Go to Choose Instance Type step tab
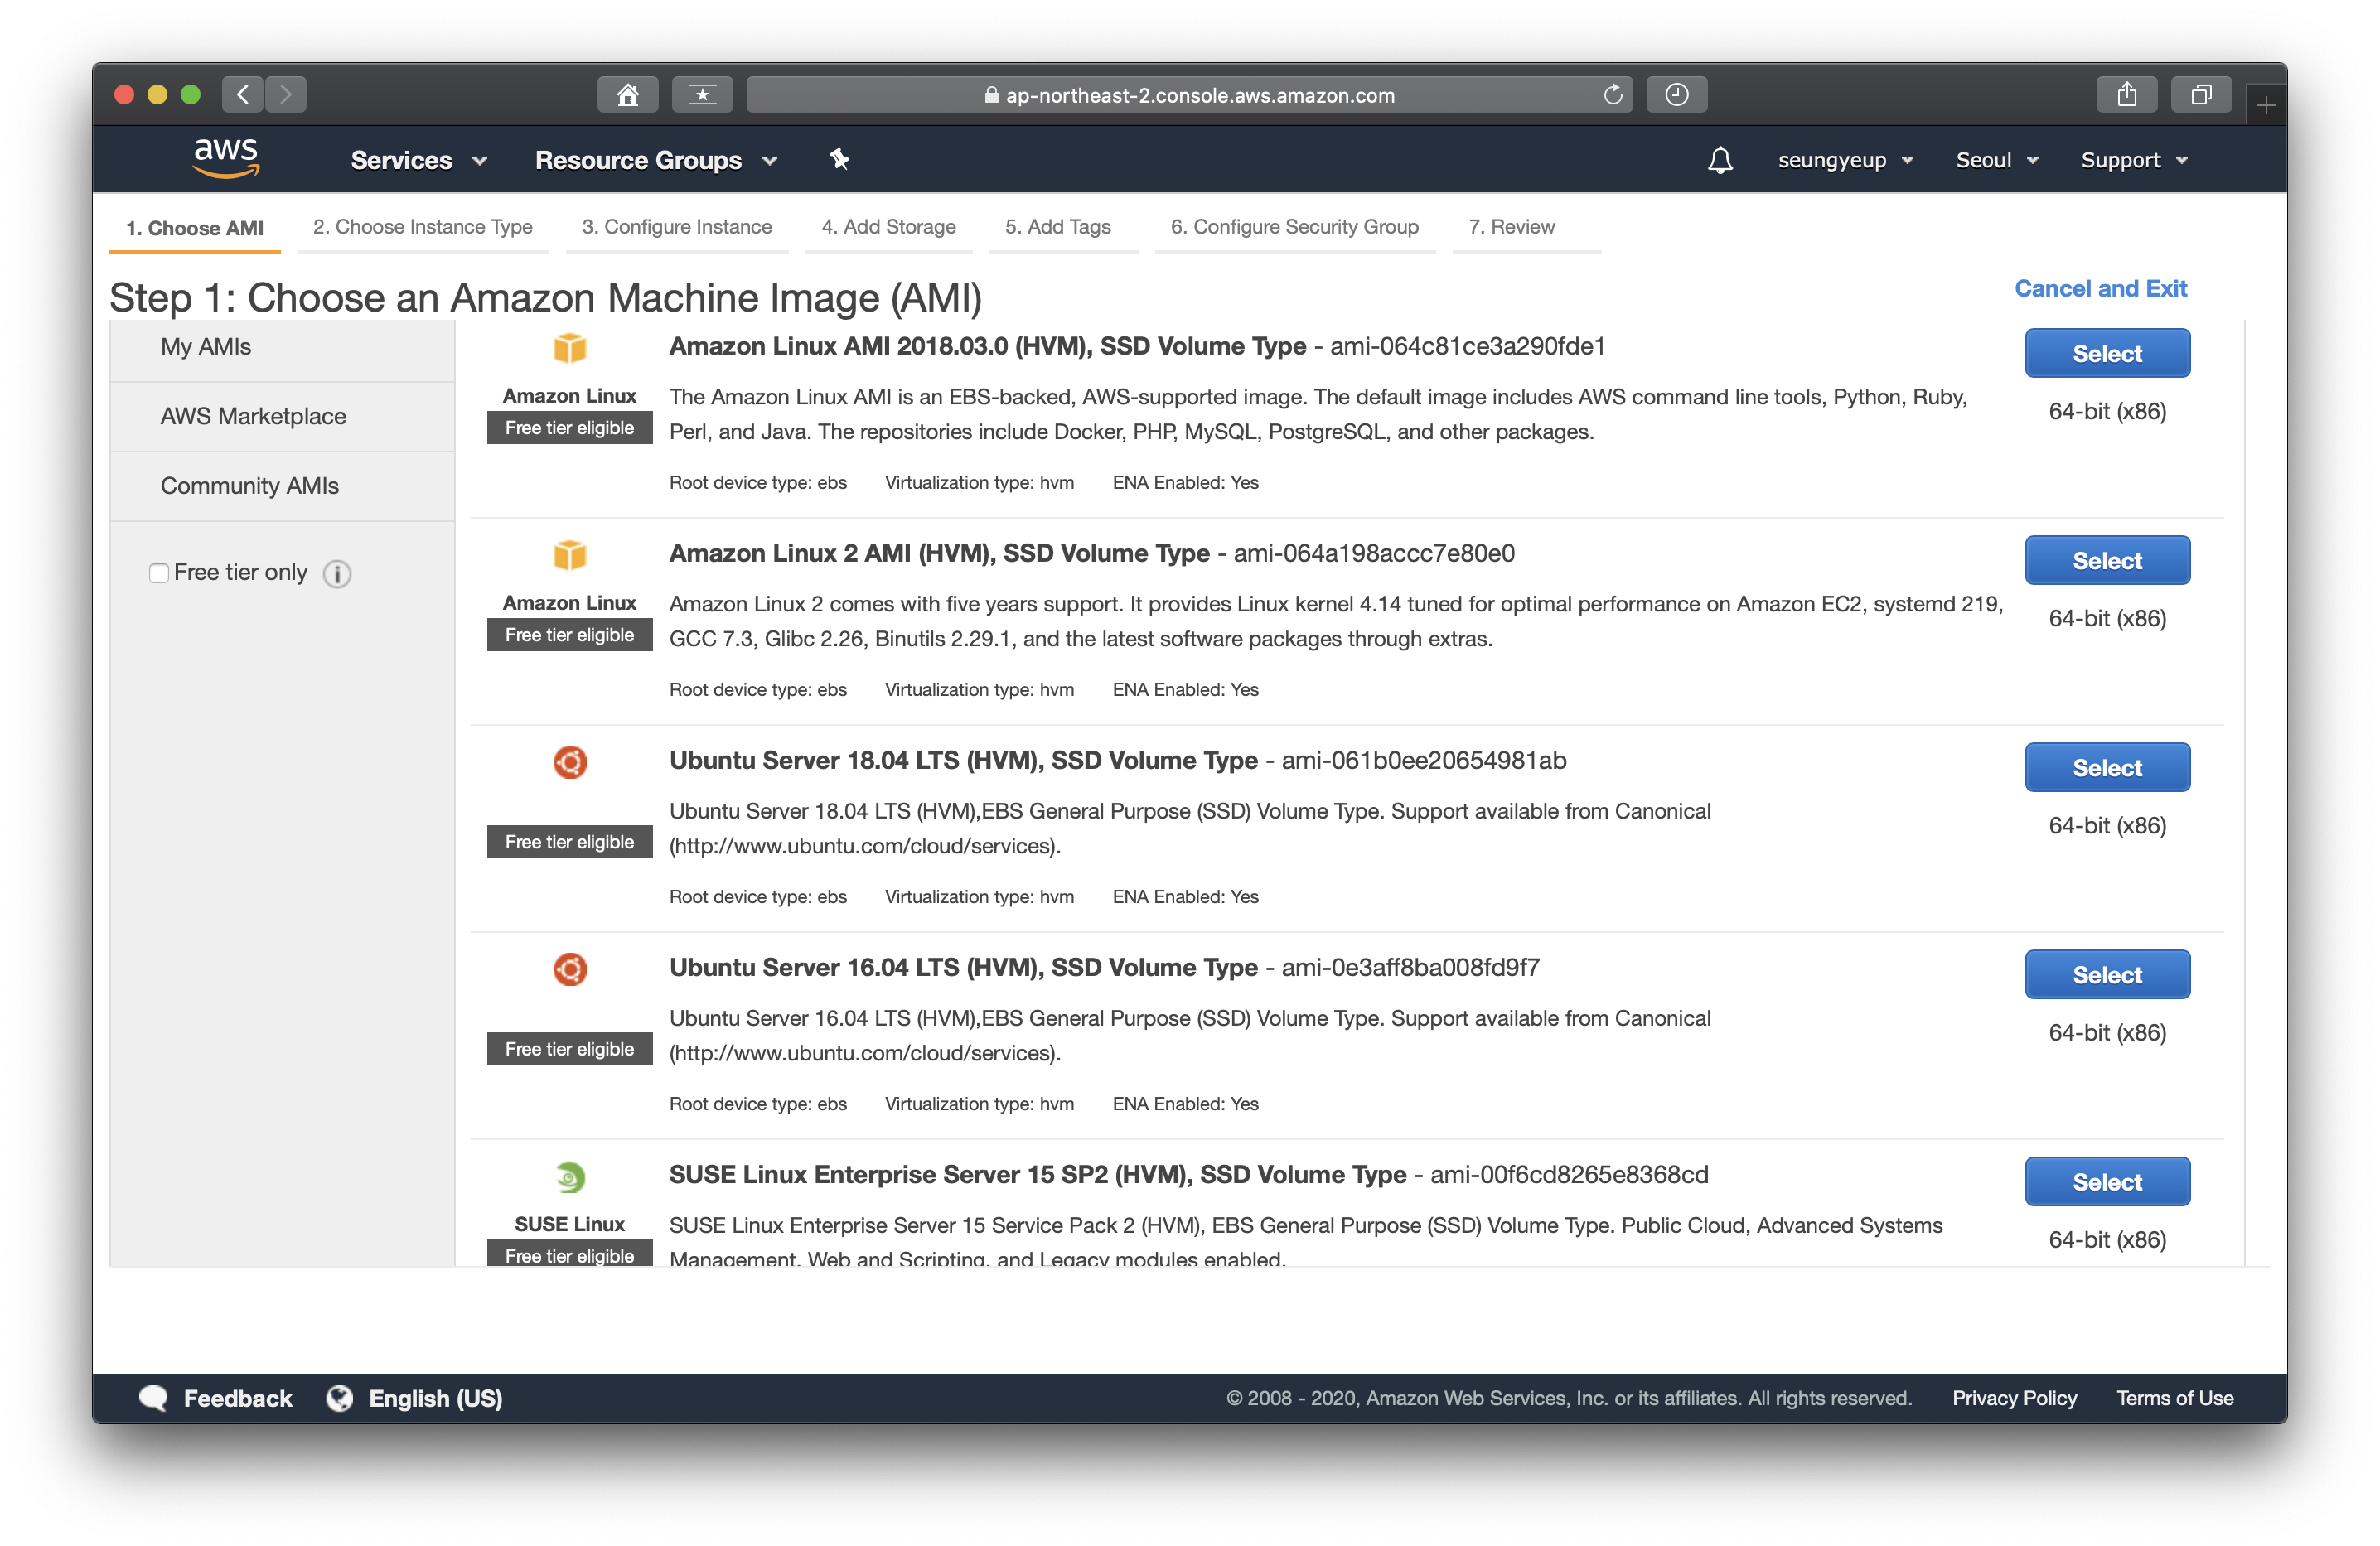This screenshot has height=1546, width=2380. point(422,227)
